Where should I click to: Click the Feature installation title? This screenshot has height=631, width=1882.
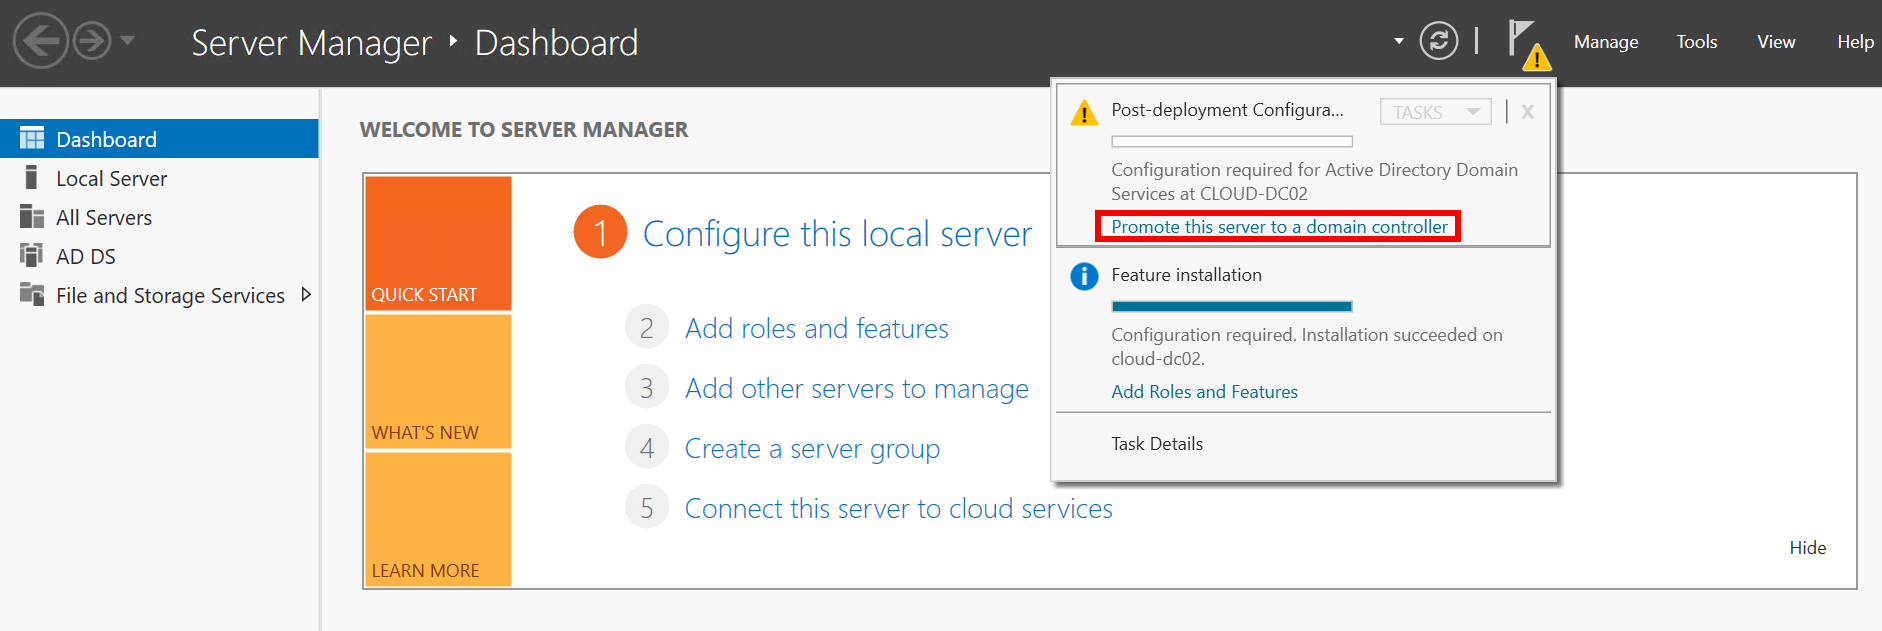[1186, 275]
